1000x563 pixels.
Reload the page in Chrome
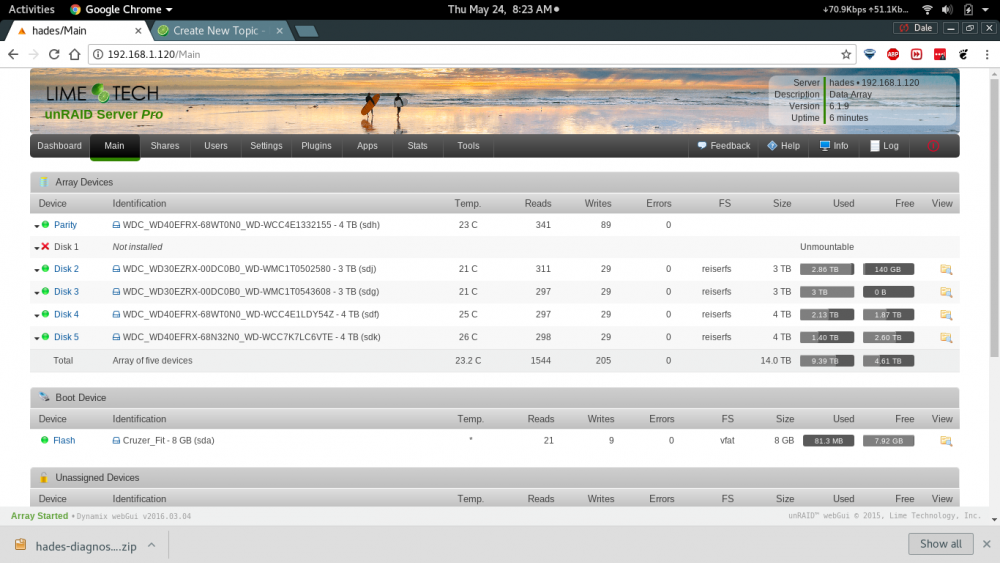tap(54, 54)
